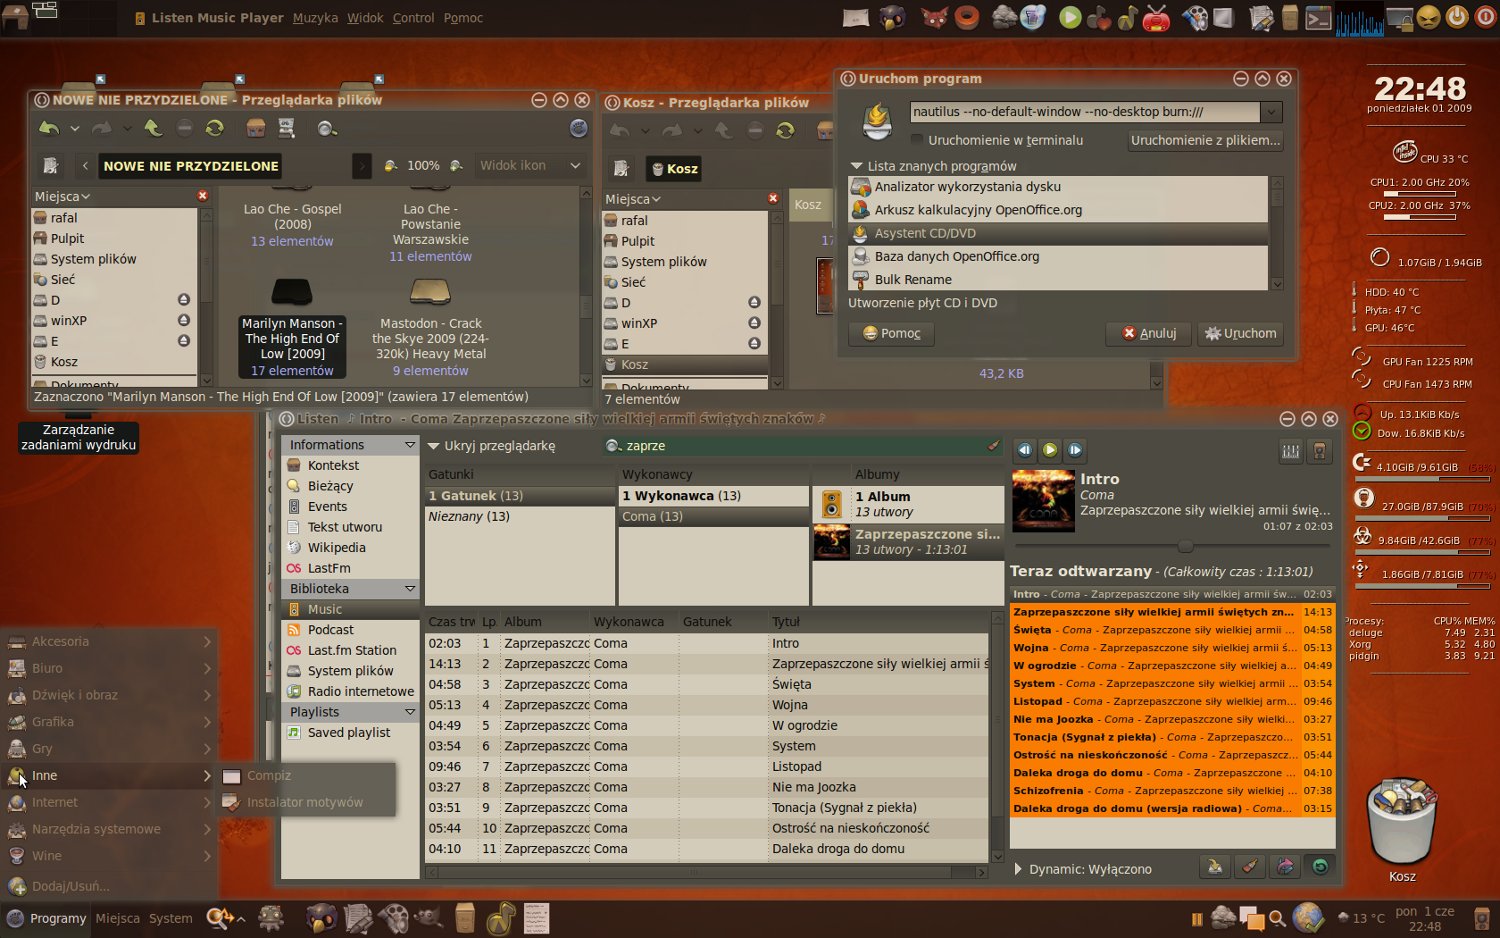Eject winXP drive in NOWE NIE PRZYDZIELONE sidebar
This screenshot has height=938, width=1500.
pos(184,320)
